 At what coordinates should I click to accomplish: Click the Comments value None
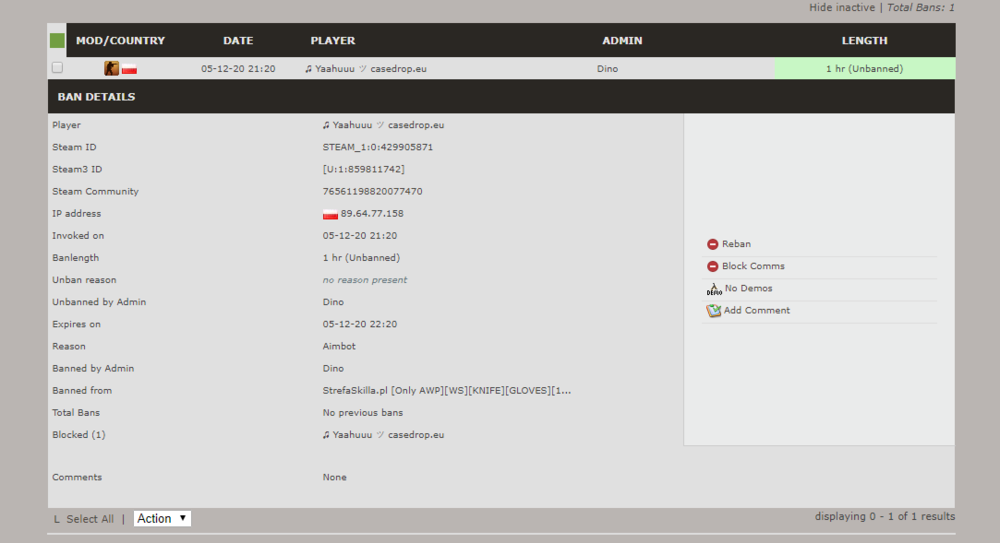coord(334,477)
